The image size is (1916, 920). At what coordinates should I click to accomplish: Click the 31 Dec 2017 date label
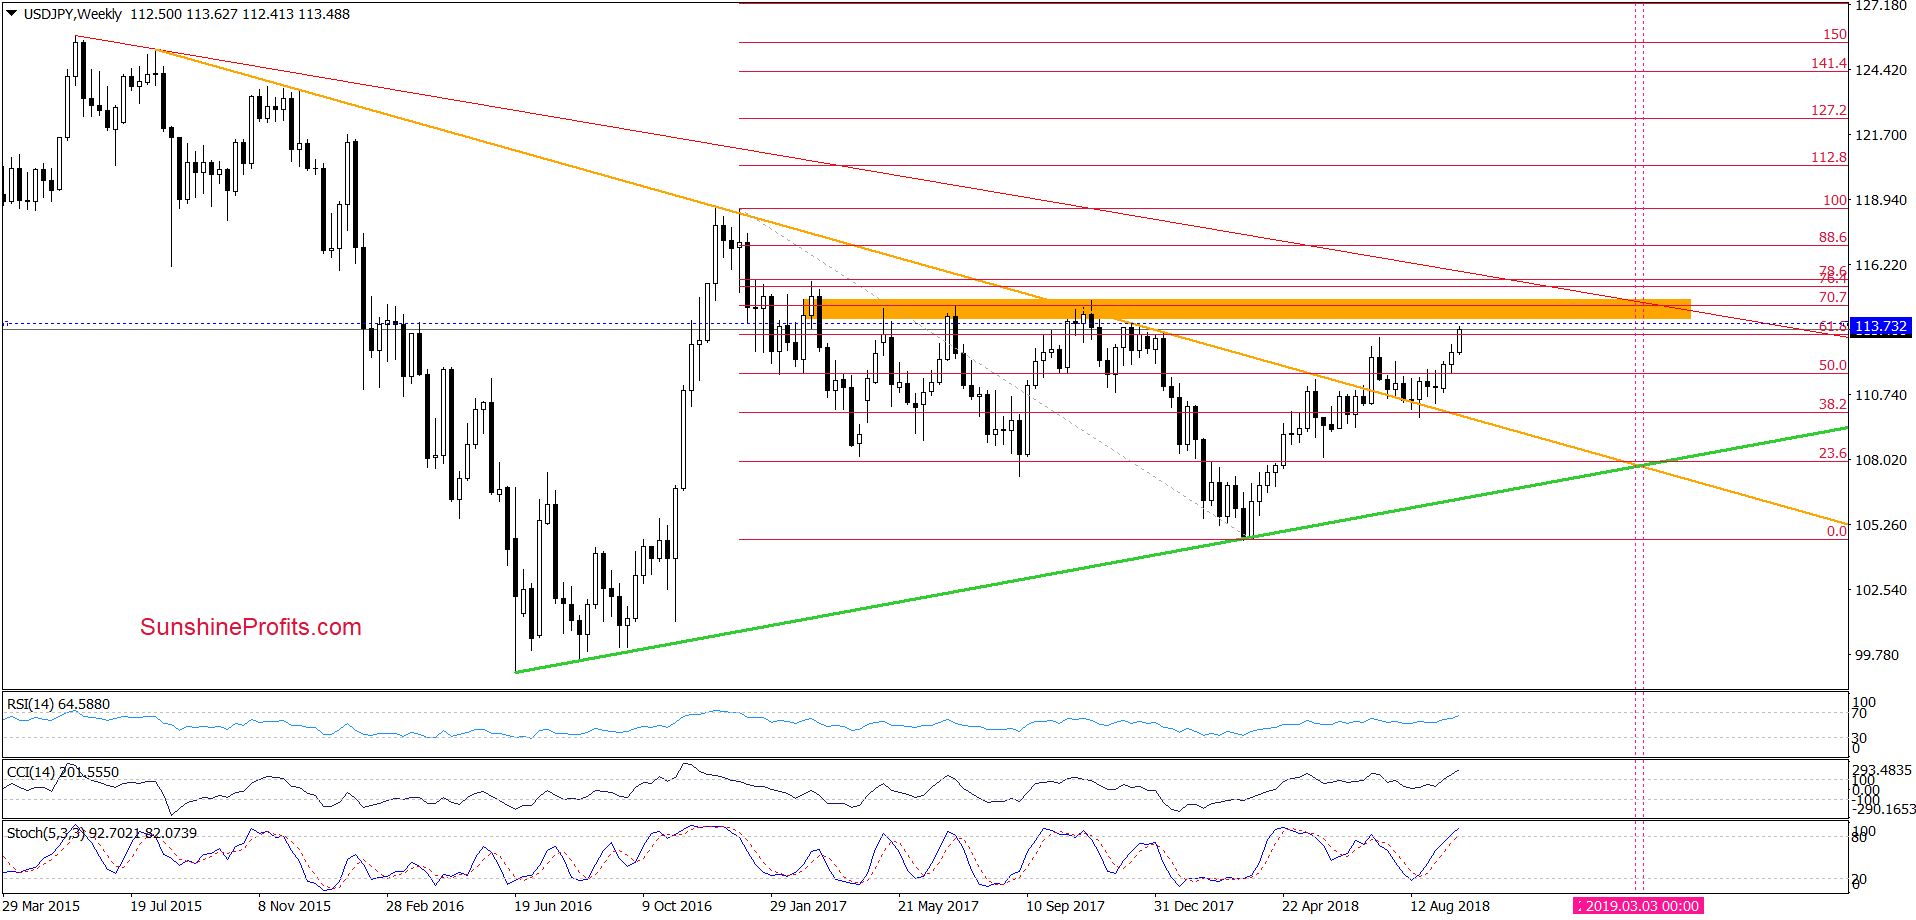pyautogui.click(x=1194, y=906)
